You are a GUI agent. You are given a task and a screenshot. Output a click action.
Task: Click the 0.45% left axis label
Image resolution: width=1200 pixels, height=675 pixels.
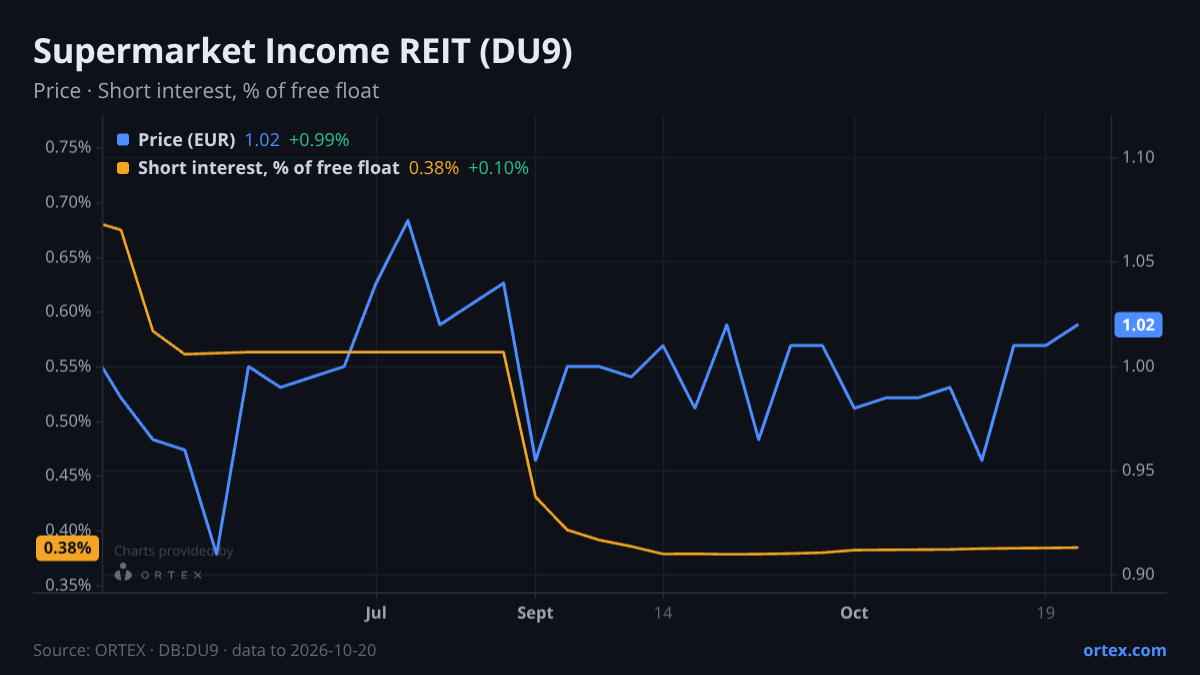click(x=68, y=475)
